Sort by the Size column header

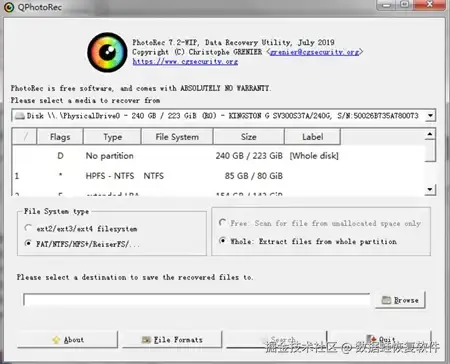click(x=249, y=137)
